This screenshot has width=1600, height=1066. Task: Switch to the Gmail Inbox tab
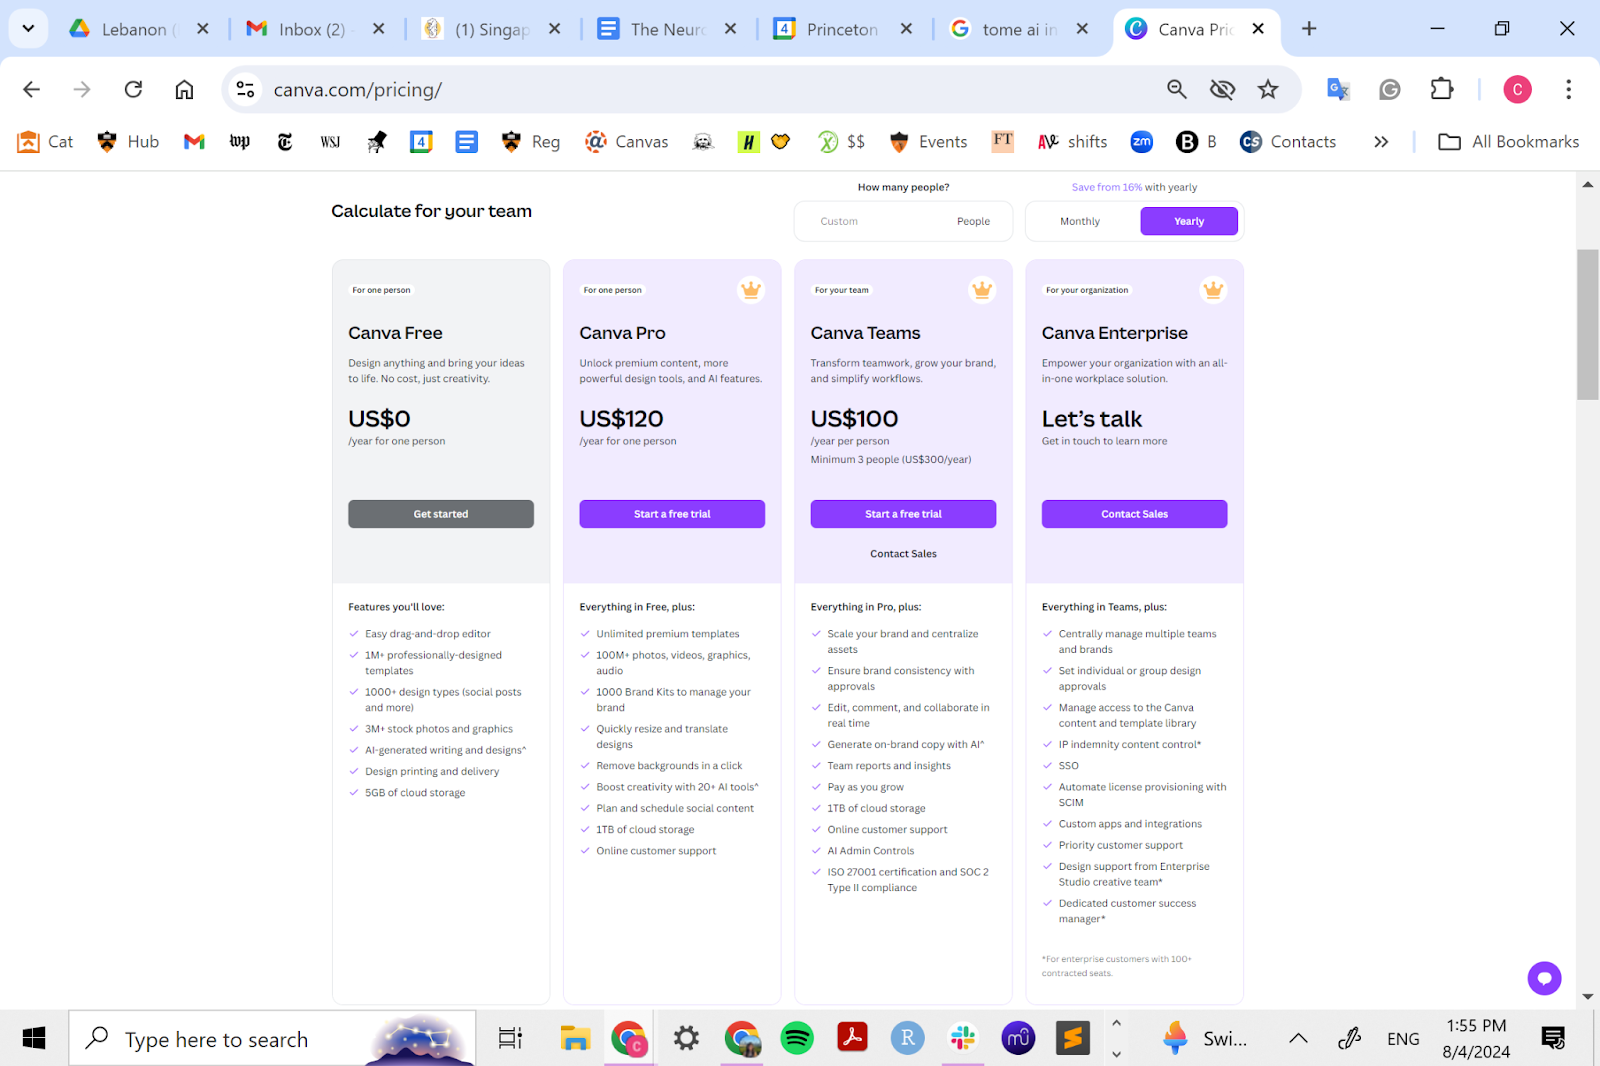point(300,29)
